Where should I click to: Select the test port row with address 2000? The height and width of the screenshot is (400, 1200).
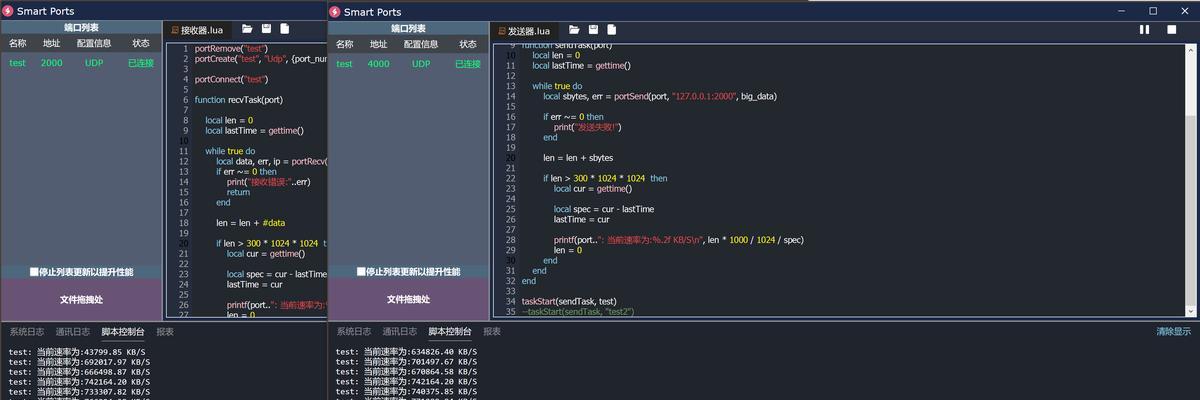[81, 63]
